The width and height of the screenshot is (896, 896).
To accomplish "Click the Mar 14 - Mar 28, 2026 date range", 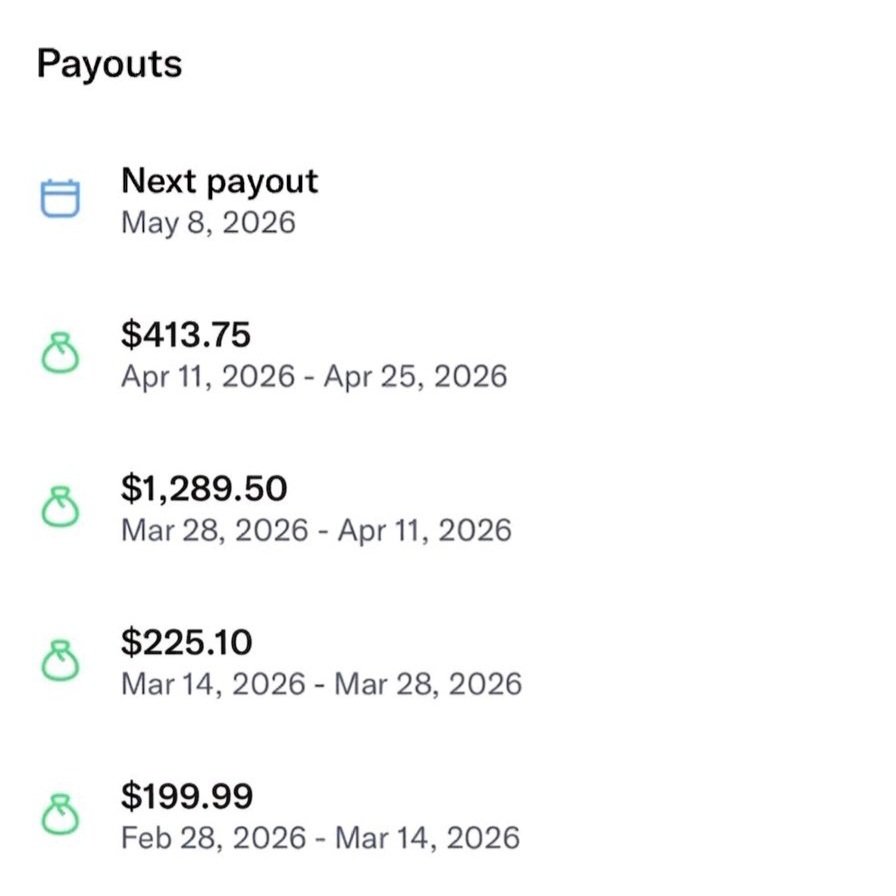I will [x=321, y=685].
